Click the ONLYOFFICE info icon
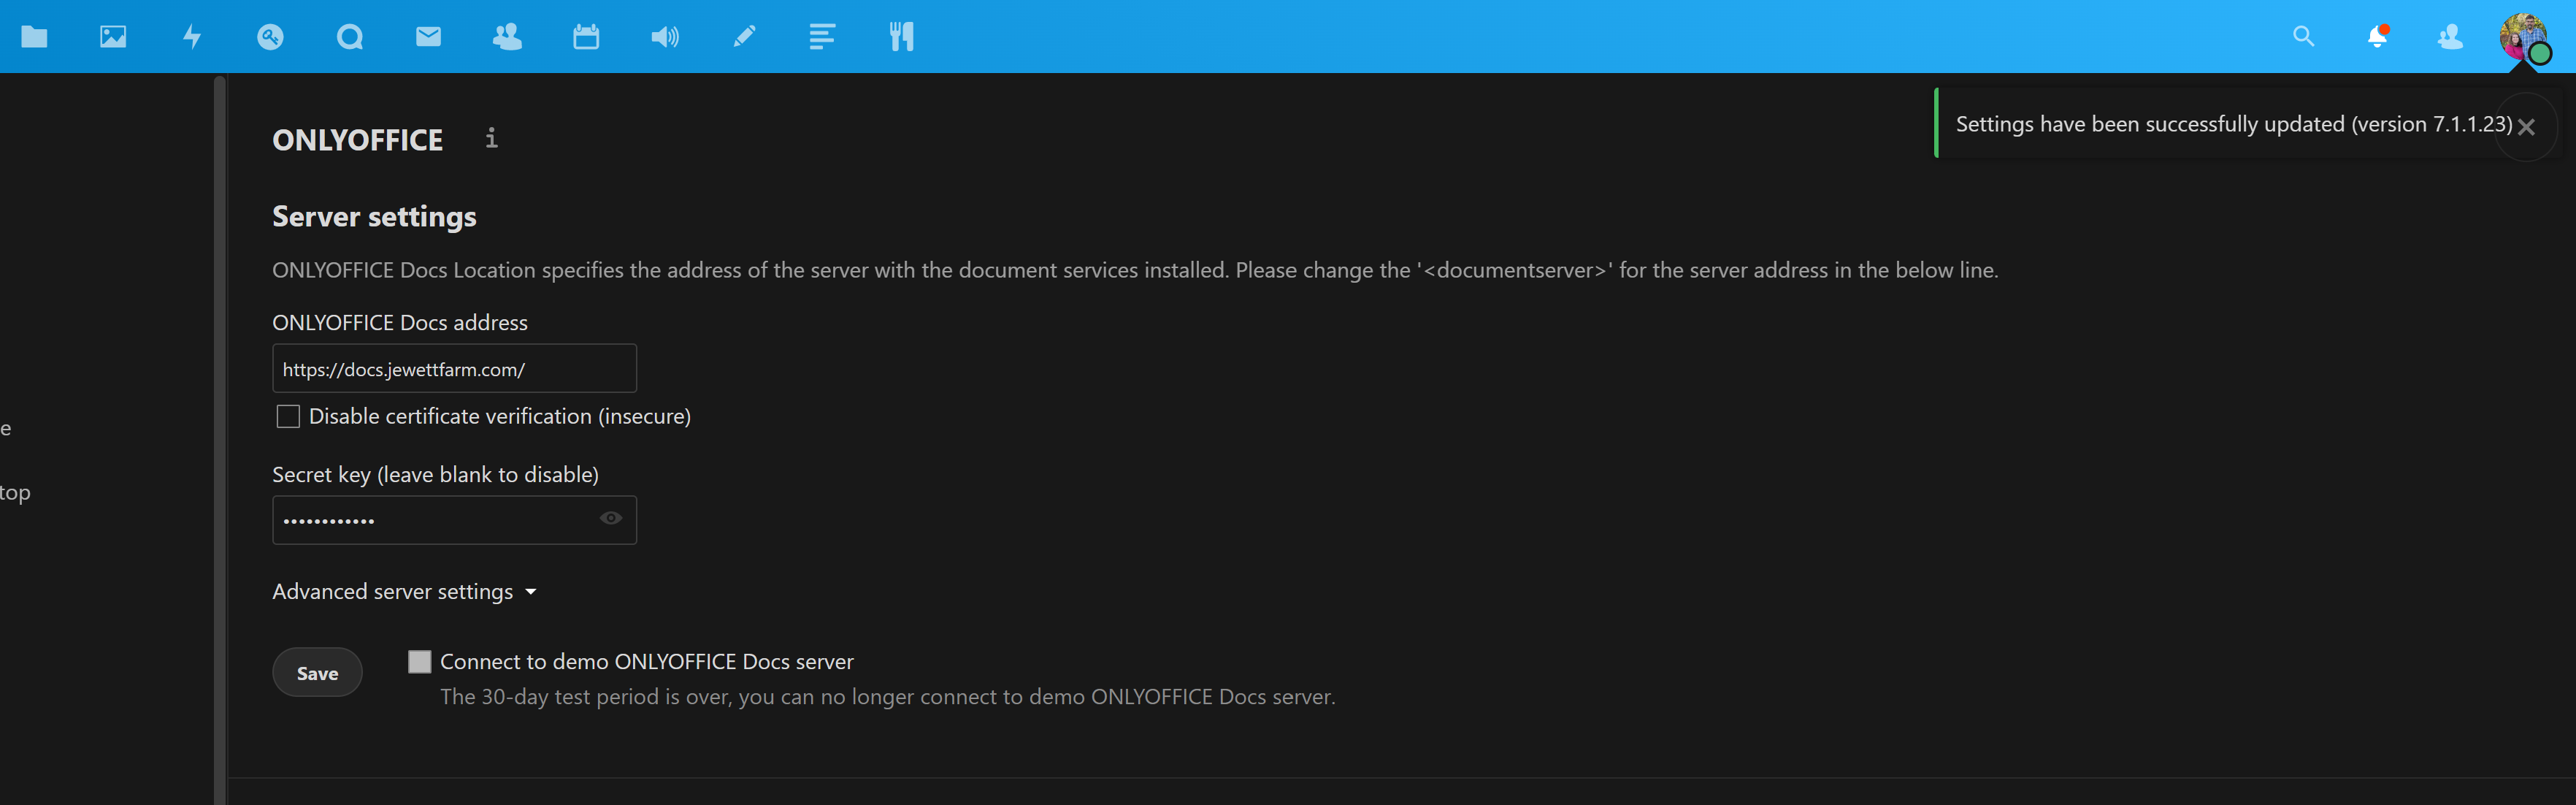Screen dimensions: 2576x805 pyautogui.click(x=491, y=138)
